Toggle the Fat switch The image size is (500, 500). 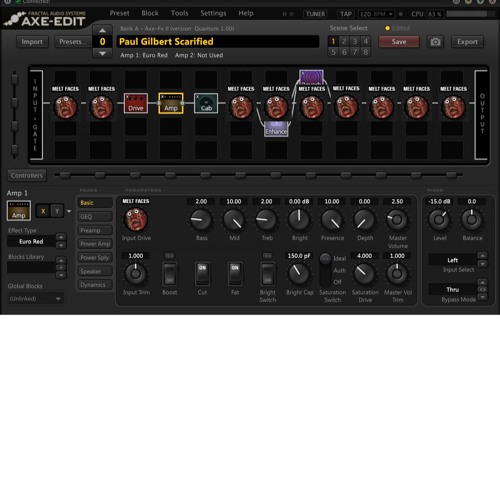point(235,274)
